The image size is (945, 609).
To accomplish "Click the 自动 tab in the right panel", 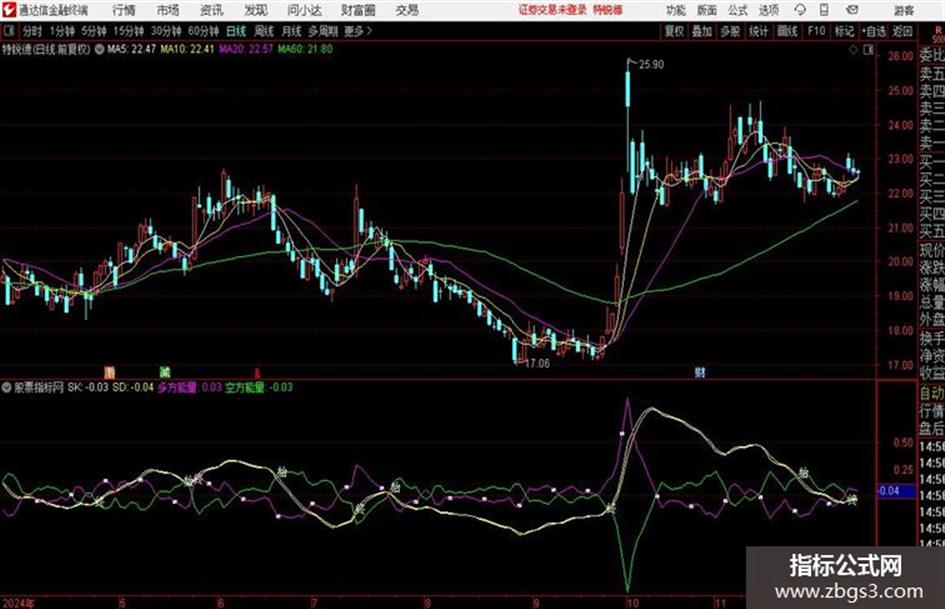I will tap(931, 393).
